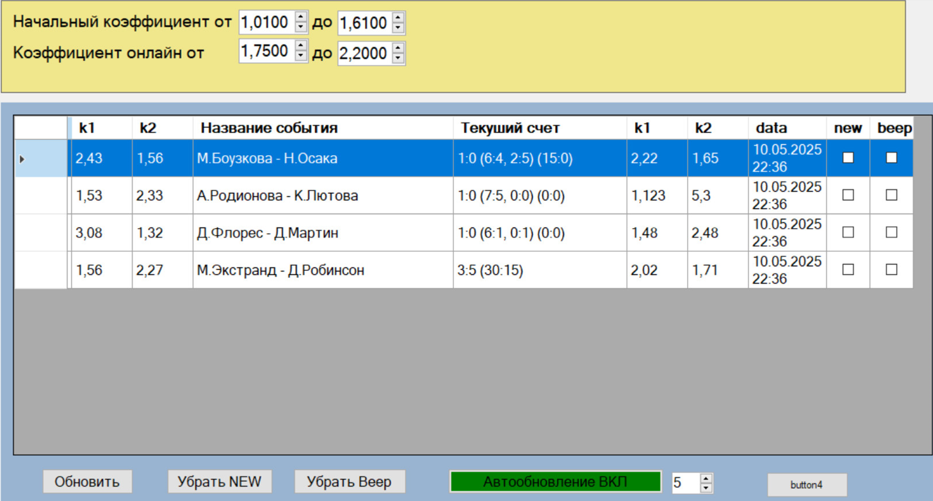Sort by data column header

point(787,128)
